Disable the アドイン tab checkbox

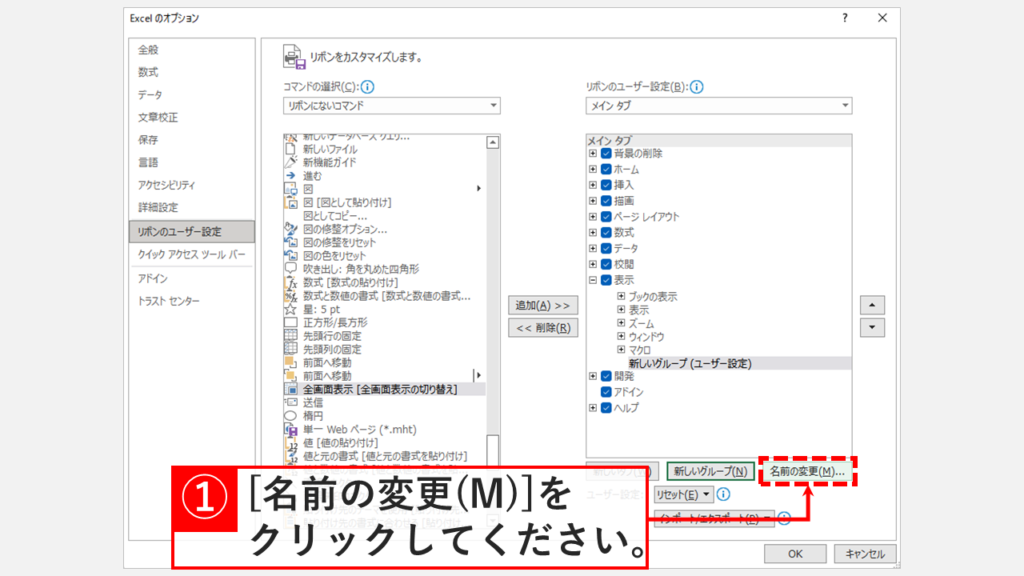pos(606,393)
